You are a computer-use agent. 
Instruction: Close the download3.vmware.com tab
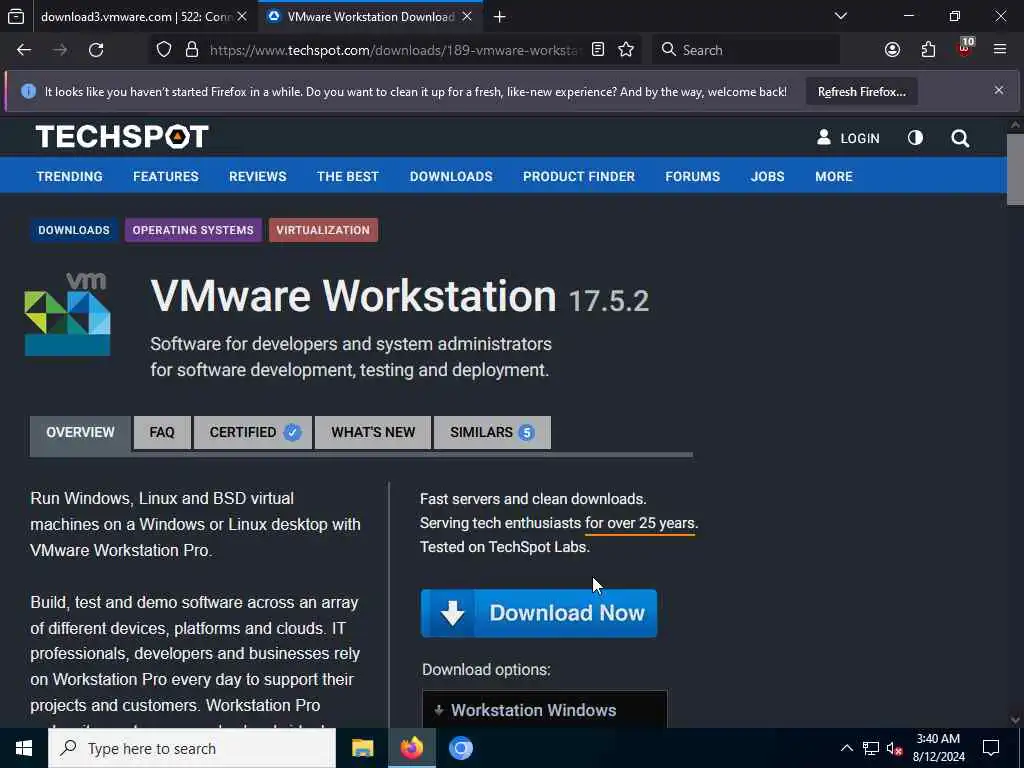tap(242, 16)
